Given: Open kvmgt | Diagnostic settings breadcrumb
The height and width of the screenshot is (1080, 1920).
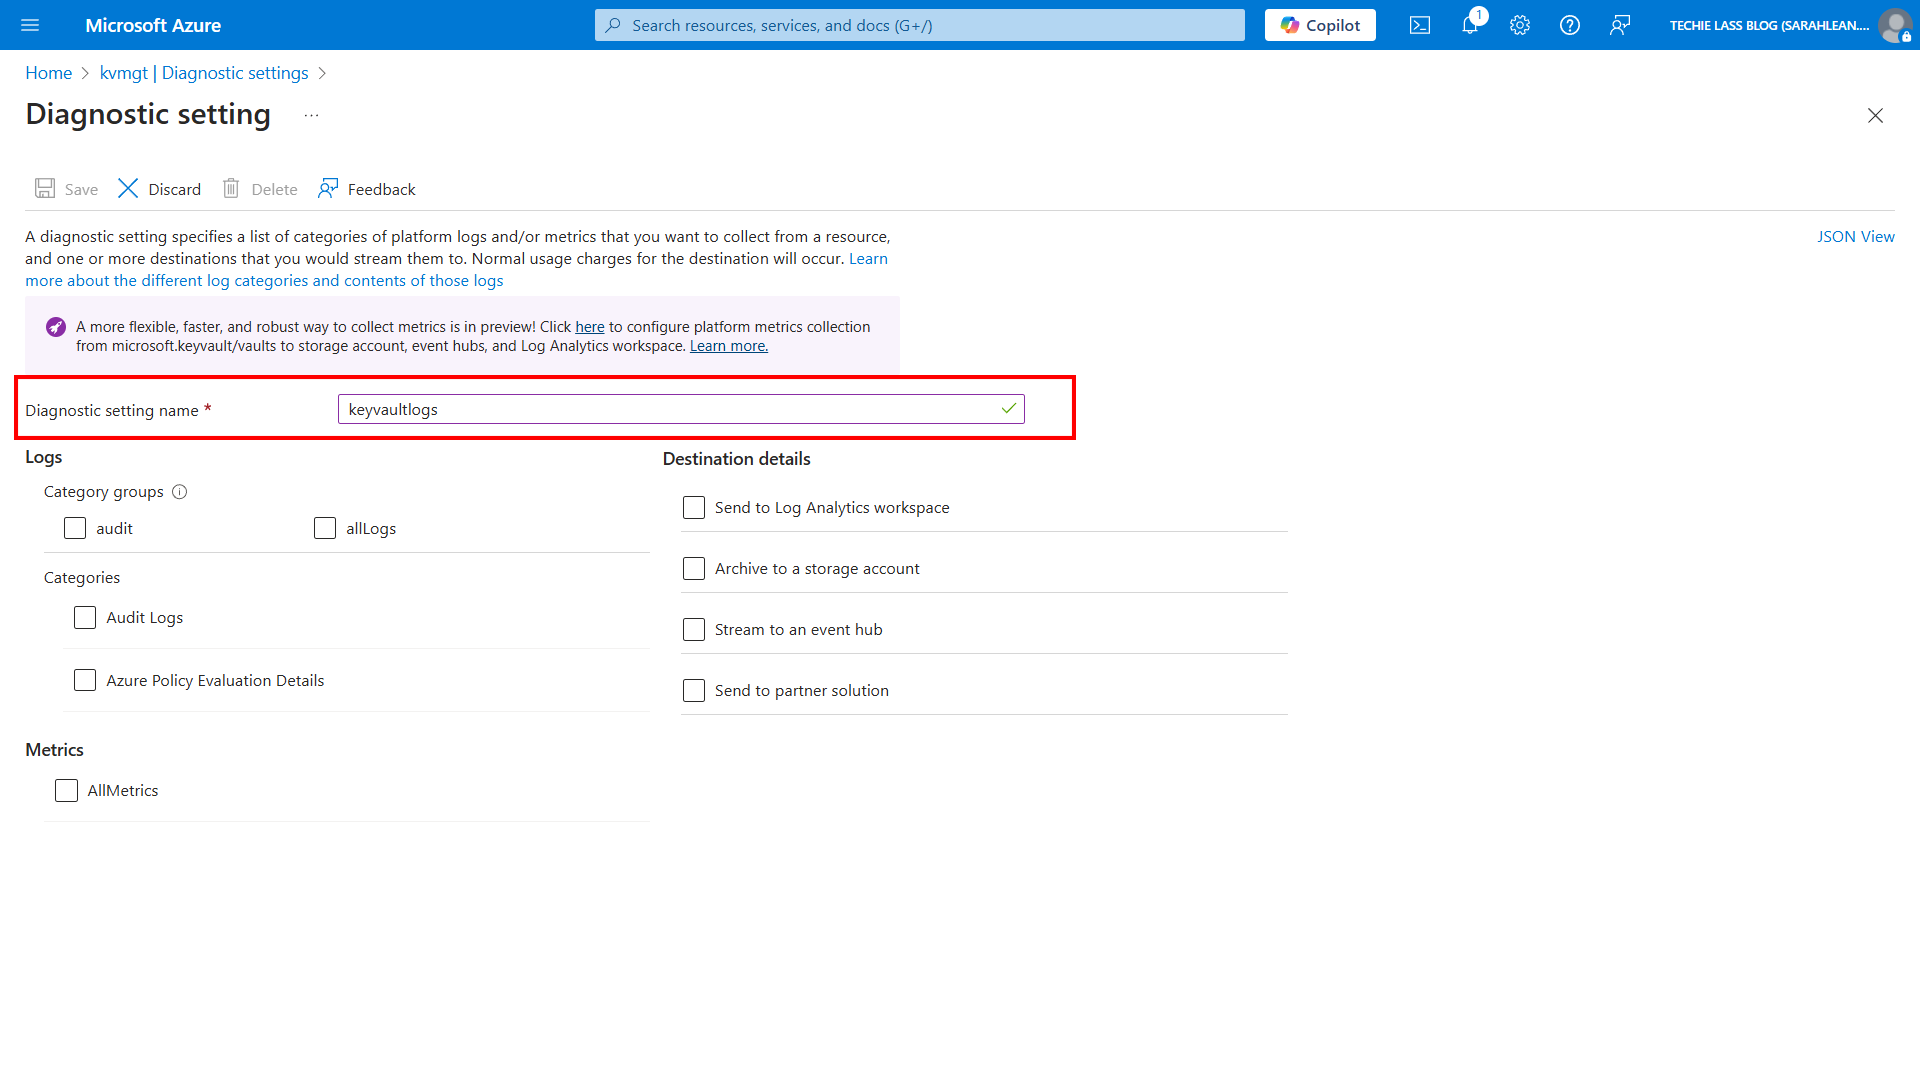Looking at the screenshot, I should (203, 72).
